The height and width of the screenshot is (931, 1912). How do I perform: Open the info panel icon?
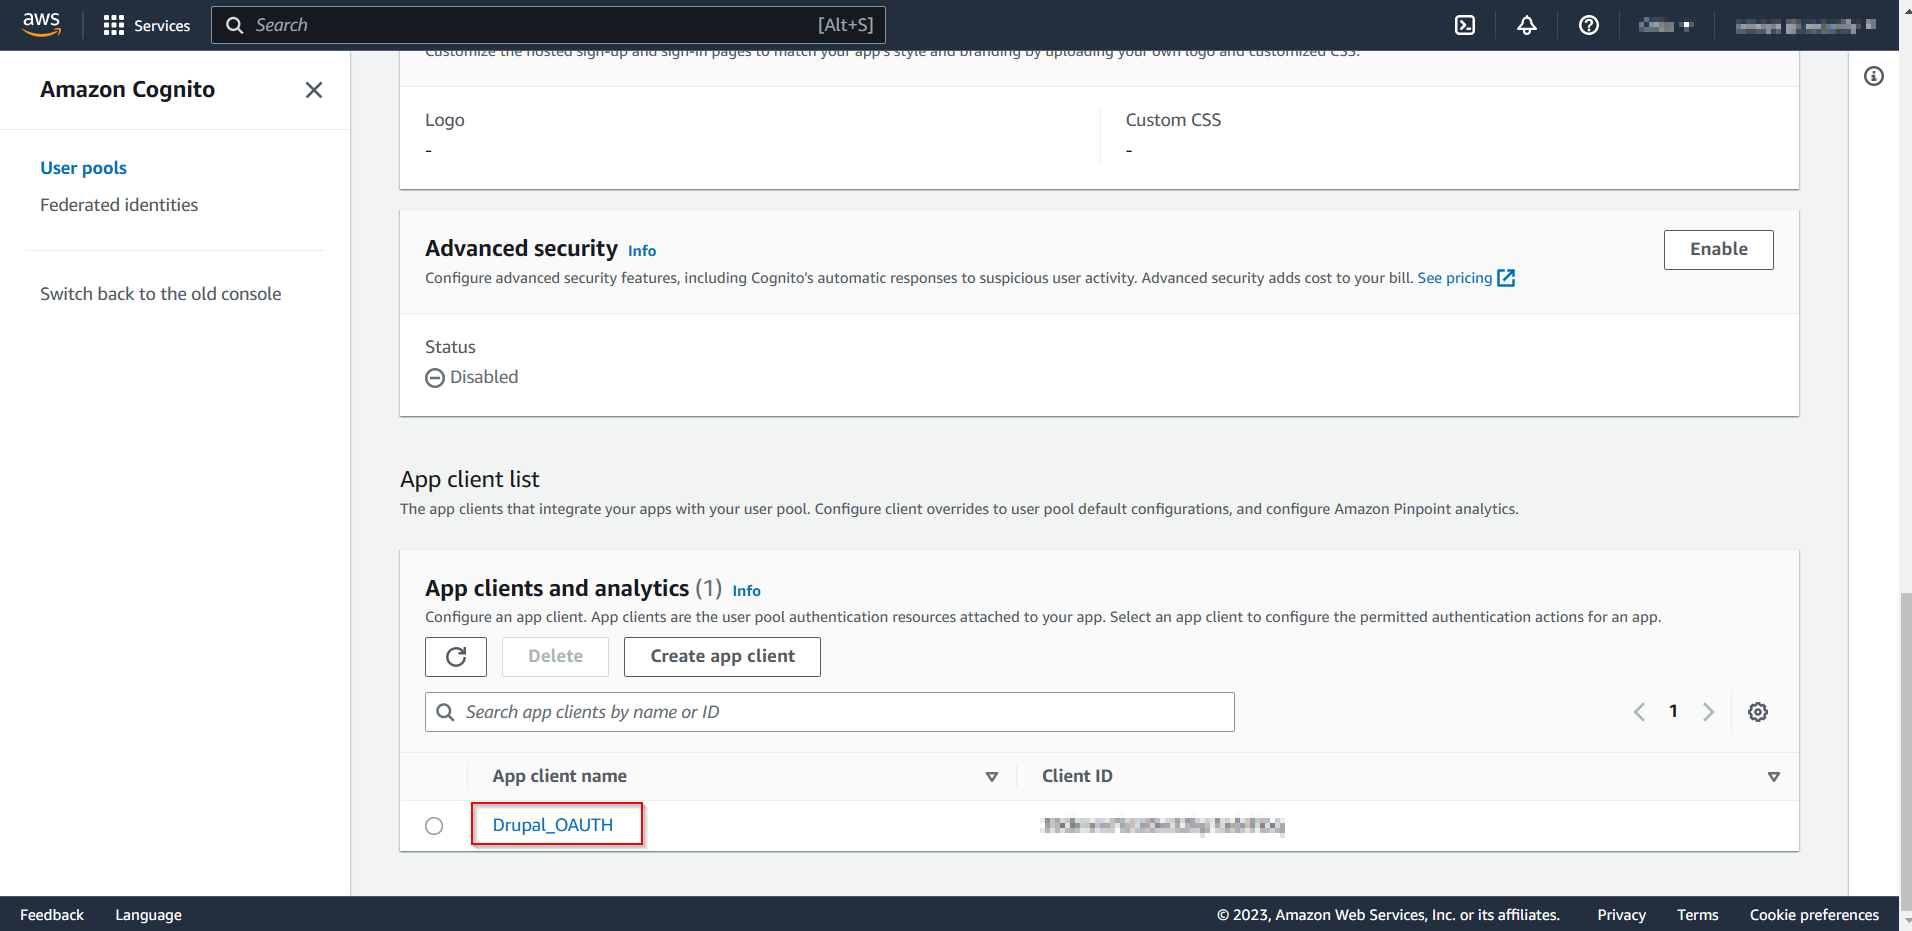point(1874,76)
